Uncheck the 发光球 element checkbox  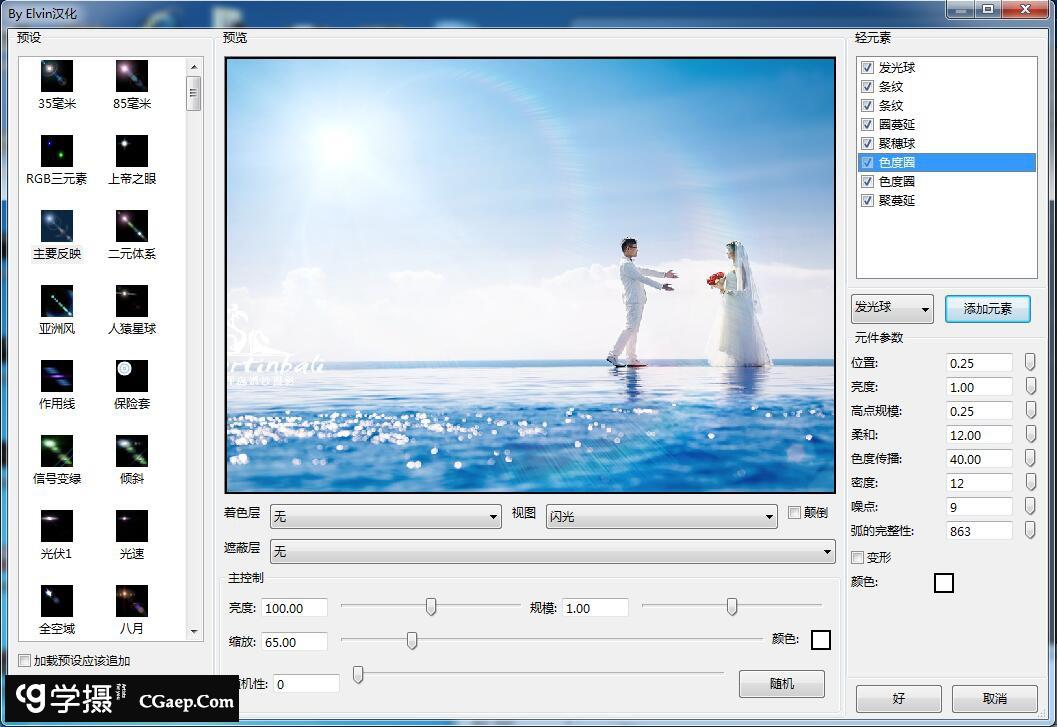pos(867,68)
